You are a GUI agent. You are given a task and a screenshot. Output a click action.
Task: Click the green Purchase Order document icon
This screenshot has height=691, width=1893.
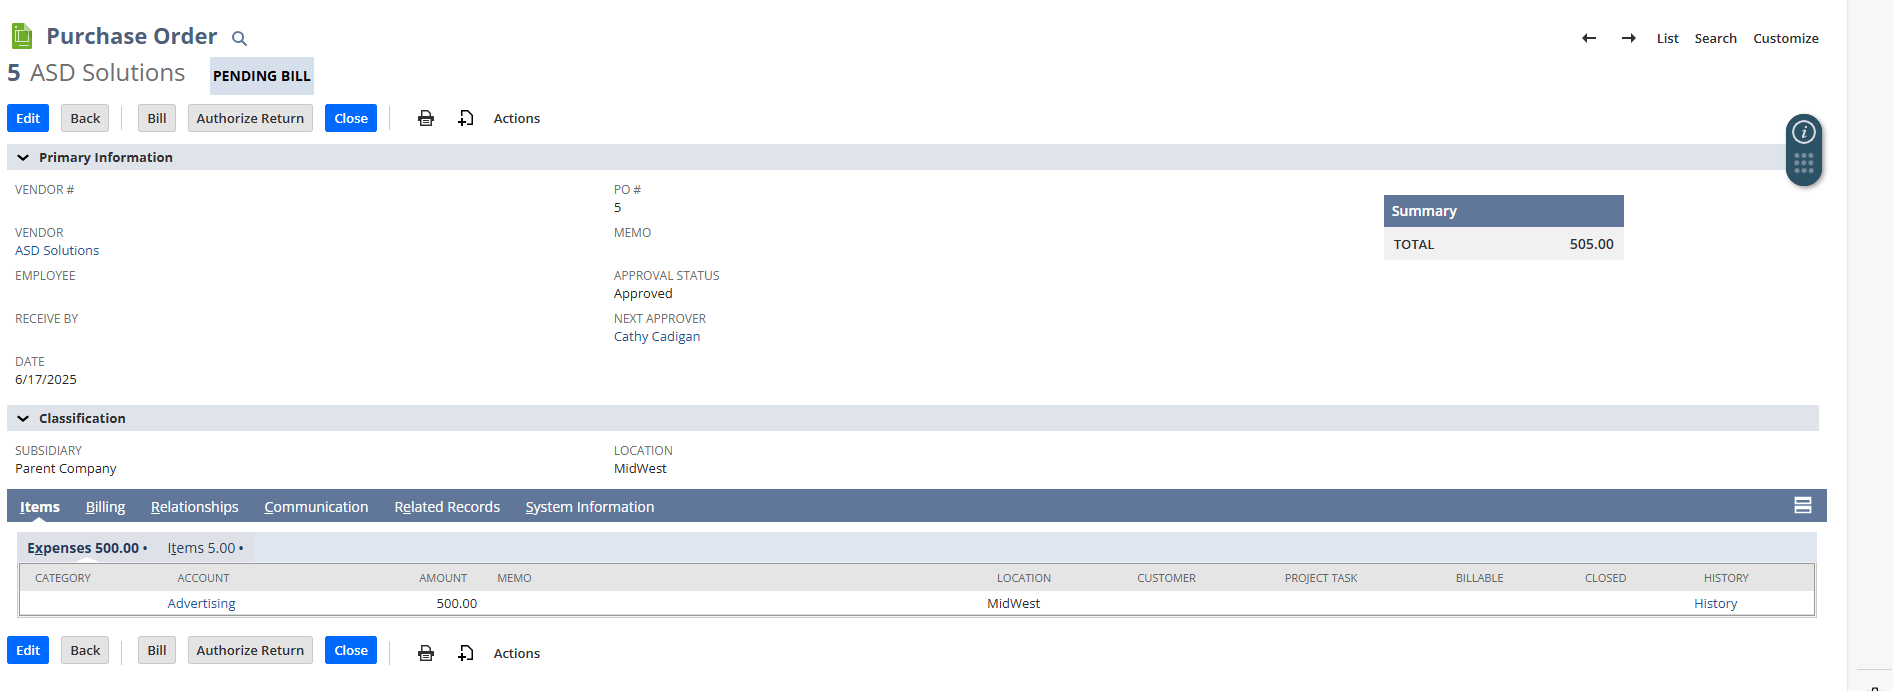22,37
